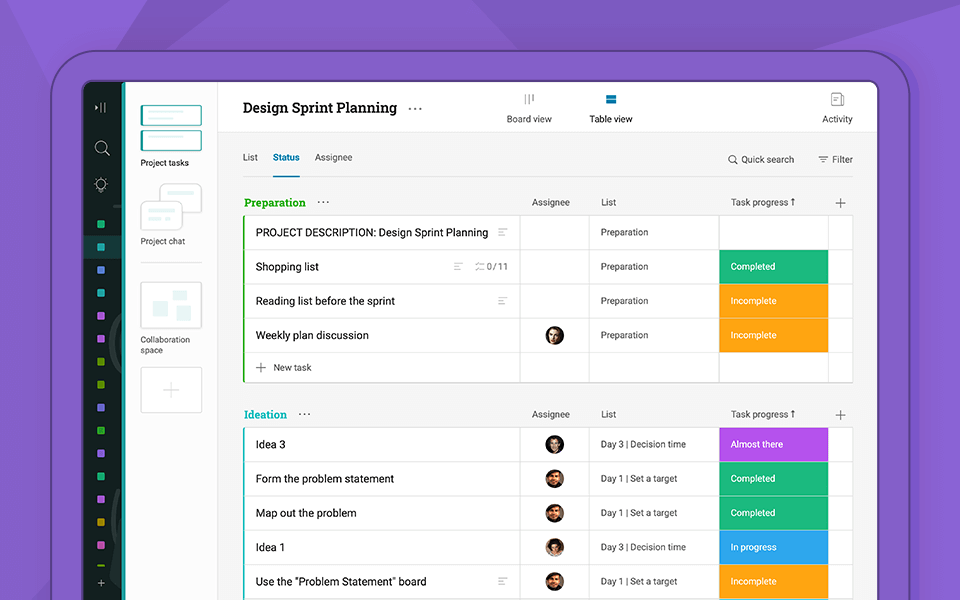The height and width of the screenshot is (600, 960).
Task: Click Day 3 | Decision time for Idea 3
Action: click(643, 444)
